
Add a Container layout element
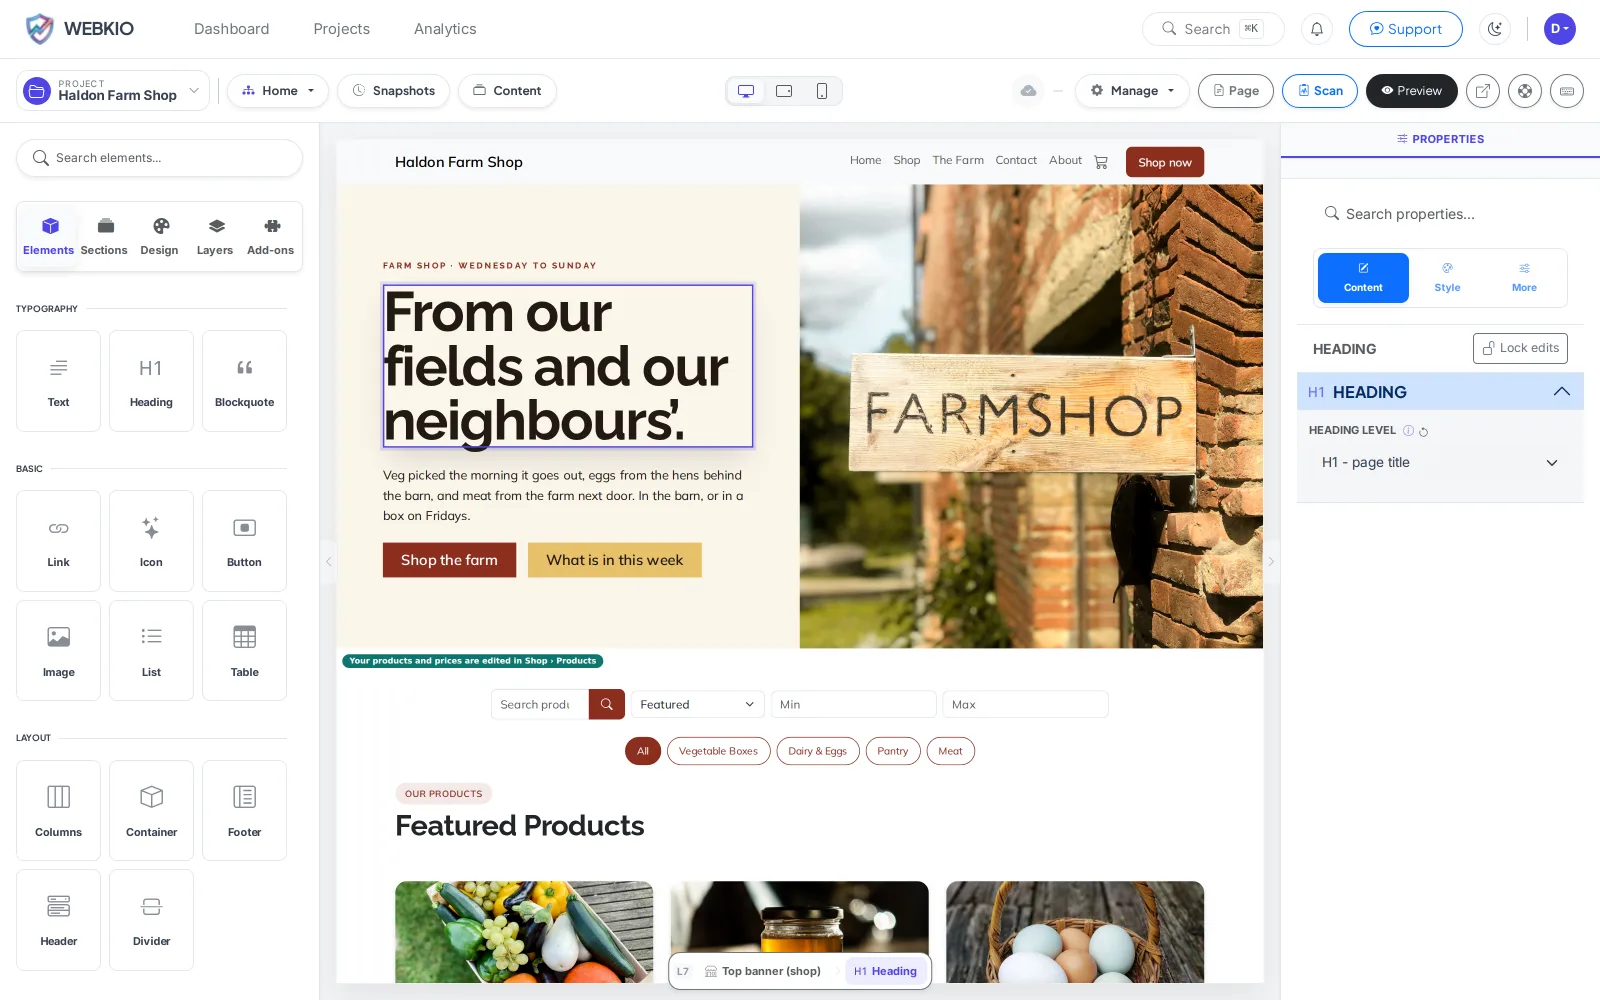(151, 811)
